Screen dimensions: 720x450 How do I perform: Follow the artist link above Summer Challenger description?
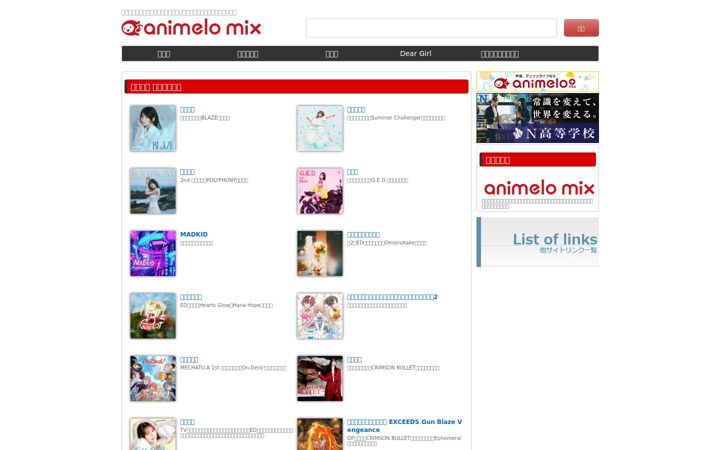coord(356,110)
